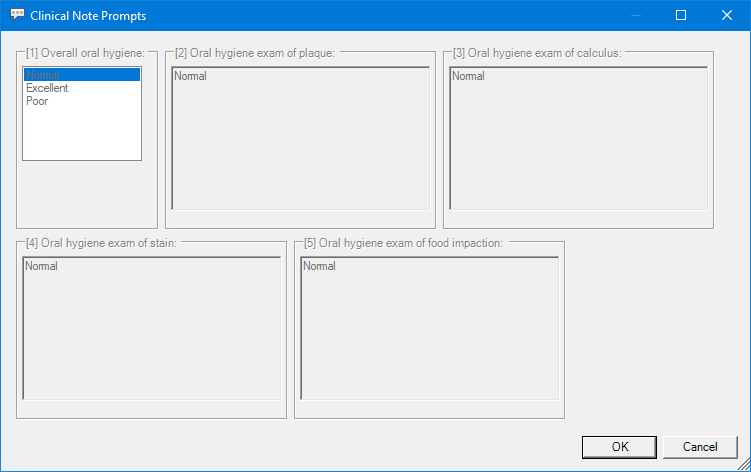Screen dimensions: 751x472
Task: Click the '[5] Oral hygiene exam of food impaction' label
Action: (x=403, y=243)
